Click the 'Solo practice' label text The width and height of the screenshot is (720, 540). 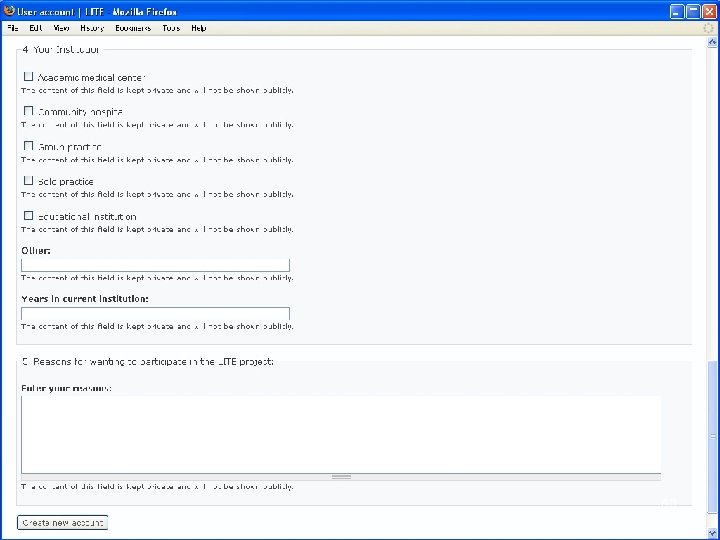point(66,182)
